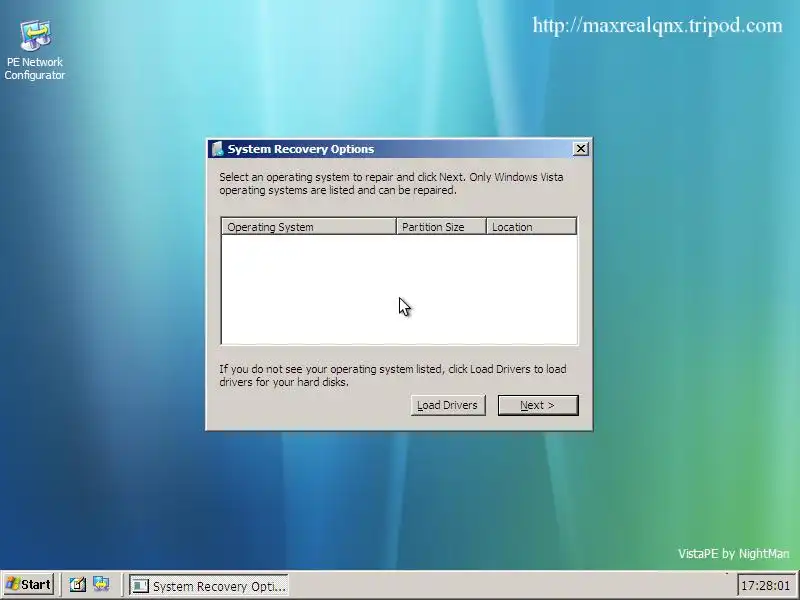800x600 pixels.
Task: Open the Start menu
Action: (x=29, y=585)
